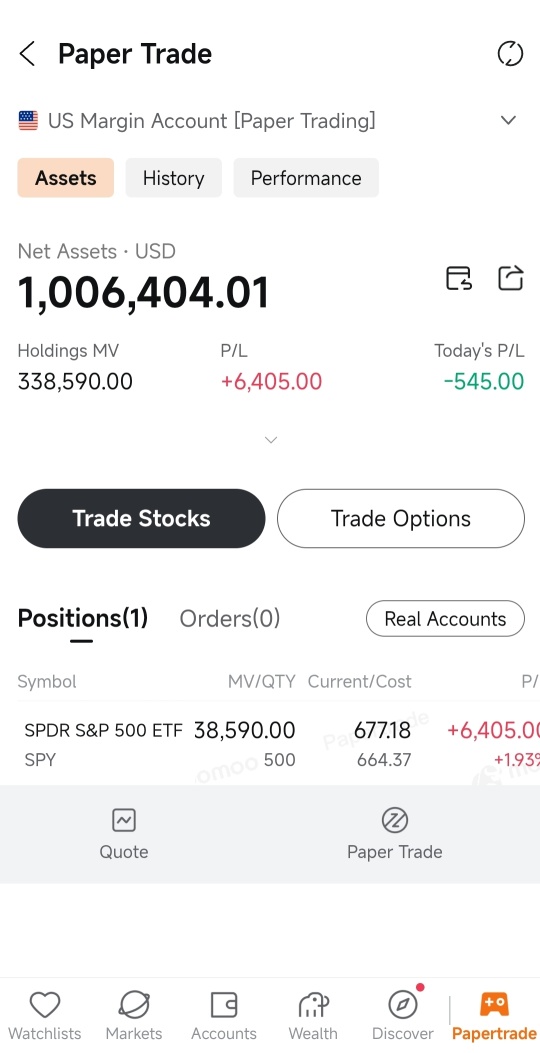
Task: Switch to the History tab
Action: point(173,178)
